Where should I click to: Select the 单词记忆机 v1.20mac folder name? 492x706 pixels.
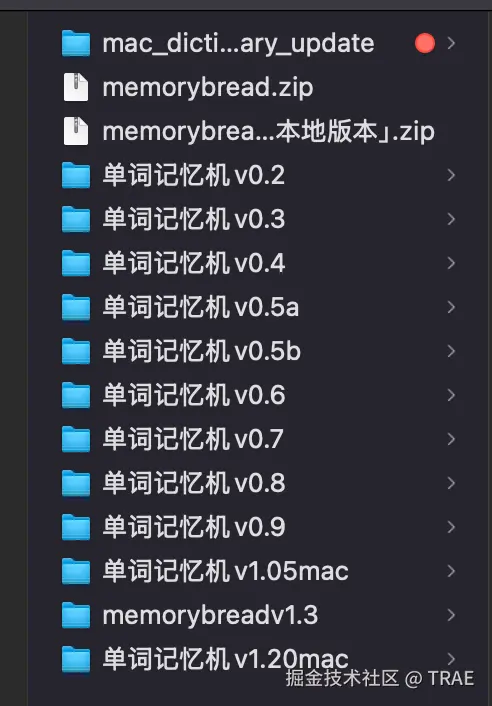pos(226,659)
